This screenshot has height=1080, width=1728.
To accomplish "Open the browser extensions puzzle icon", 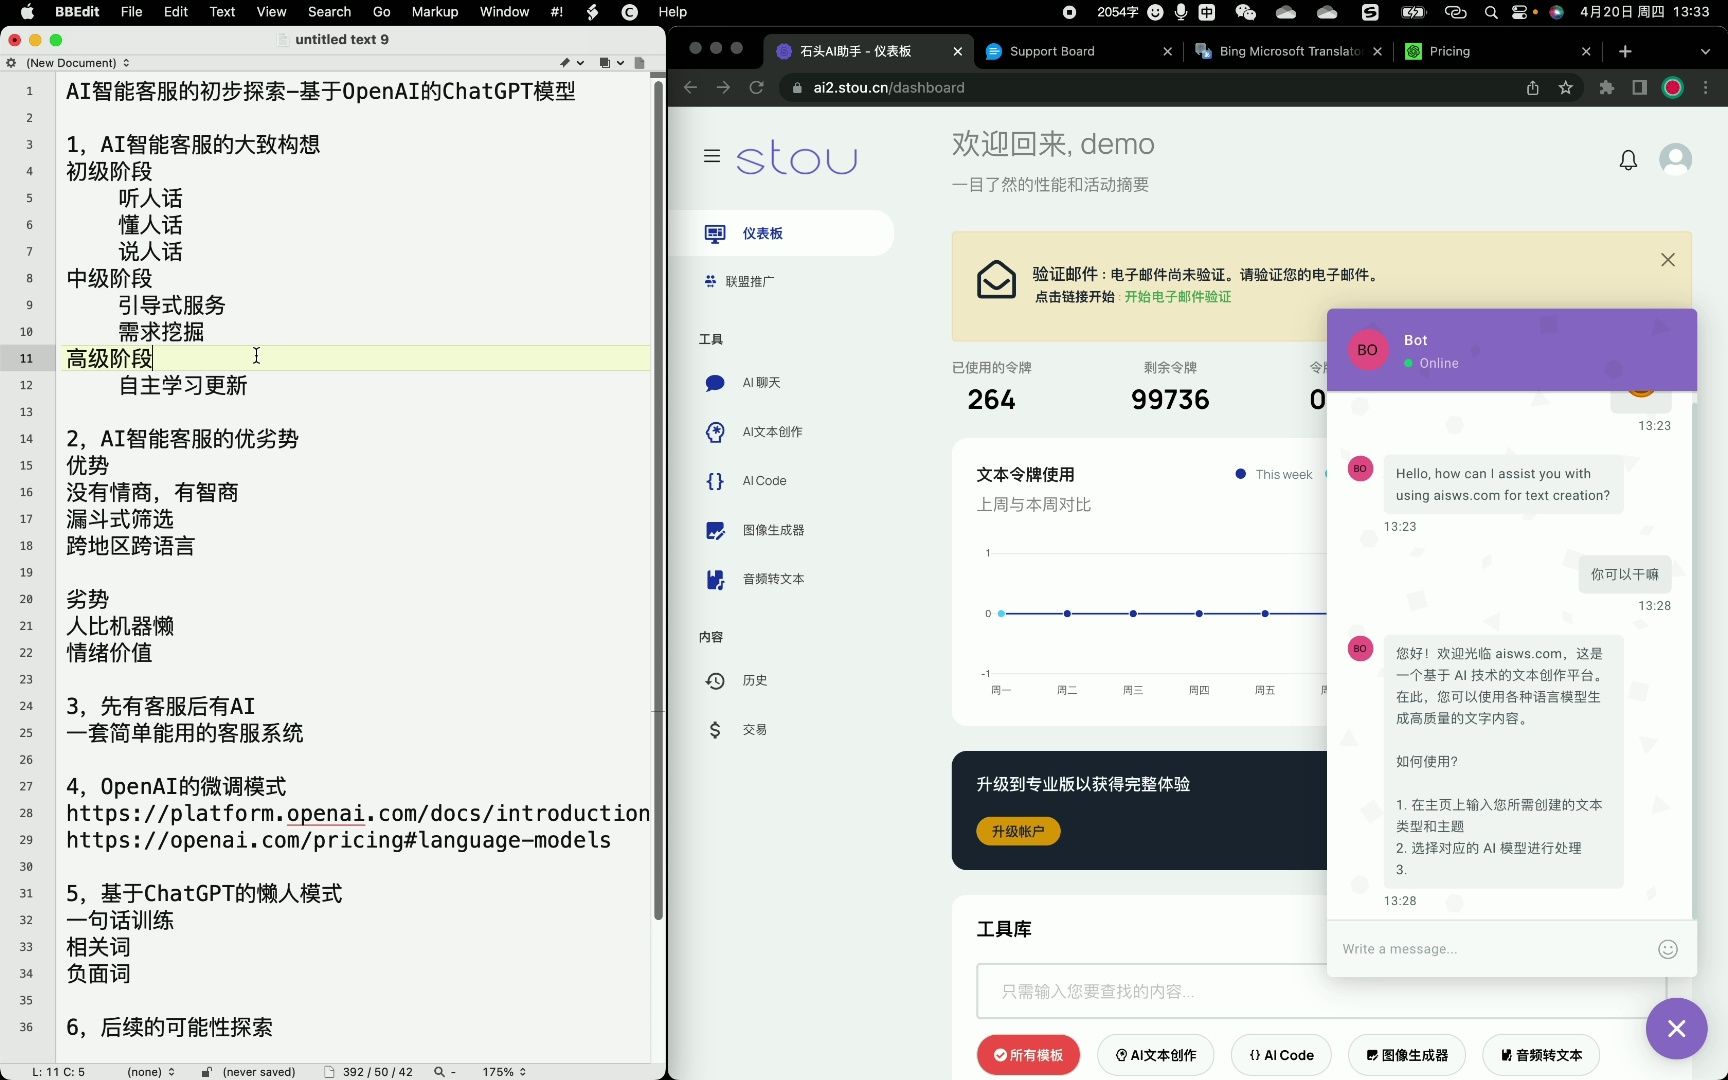I will pyautogui.click(x=1607, y=87).
